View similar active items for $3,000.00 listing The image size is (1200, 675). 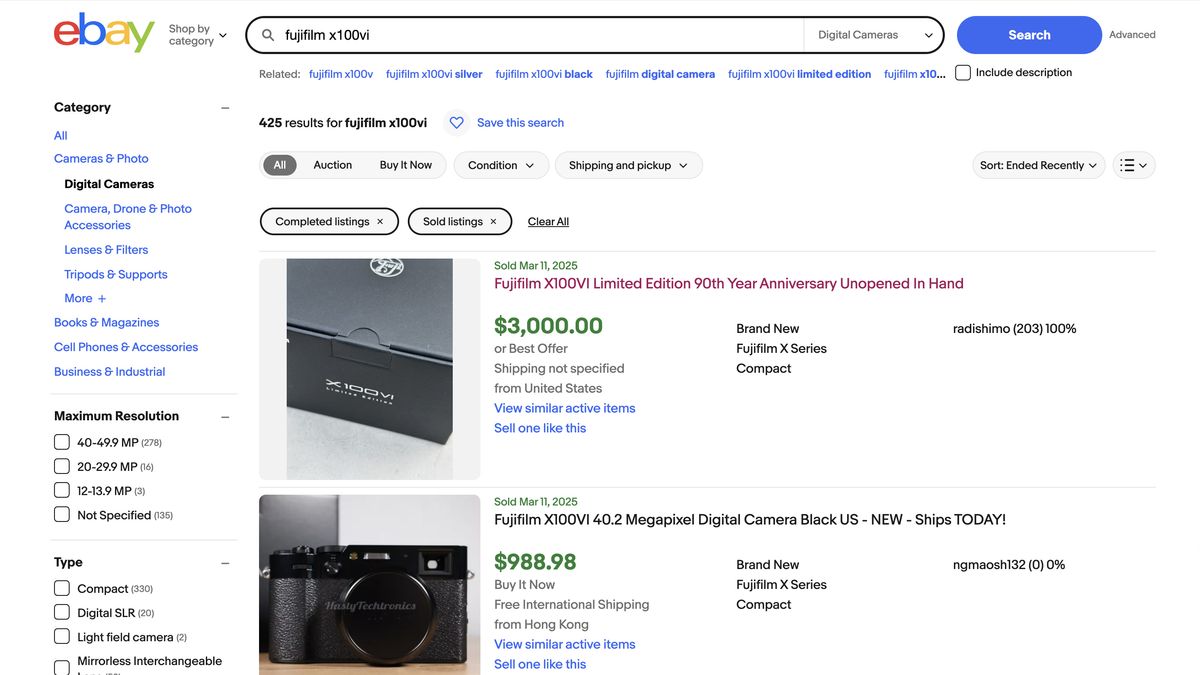(565, 409)
